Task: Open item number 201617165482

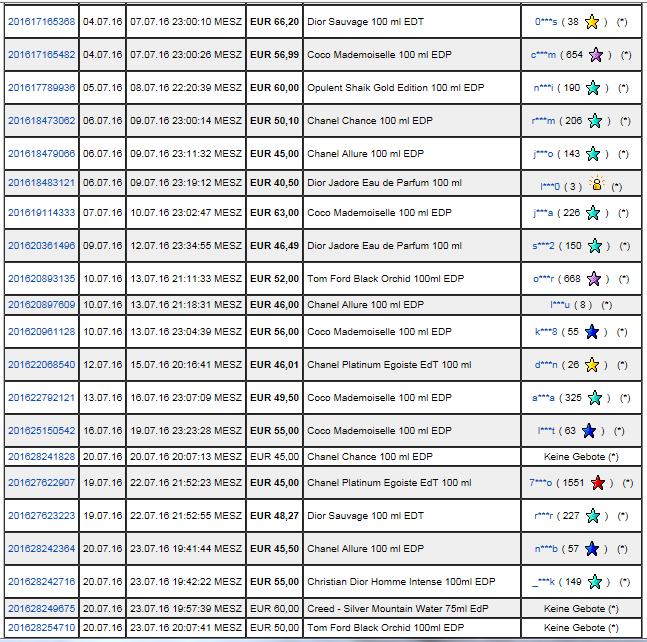Action: click(42, 54)
